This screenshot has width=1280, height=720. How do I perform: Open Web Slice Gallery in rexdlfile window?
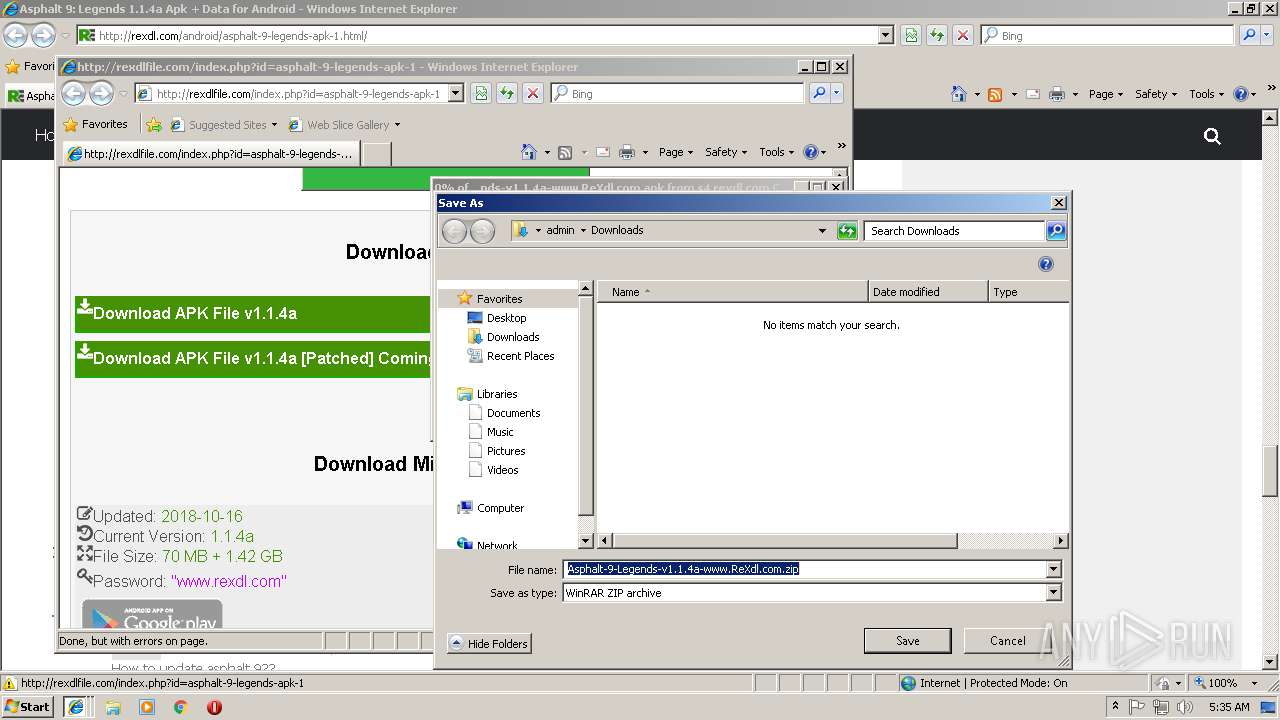click(344, 125)
